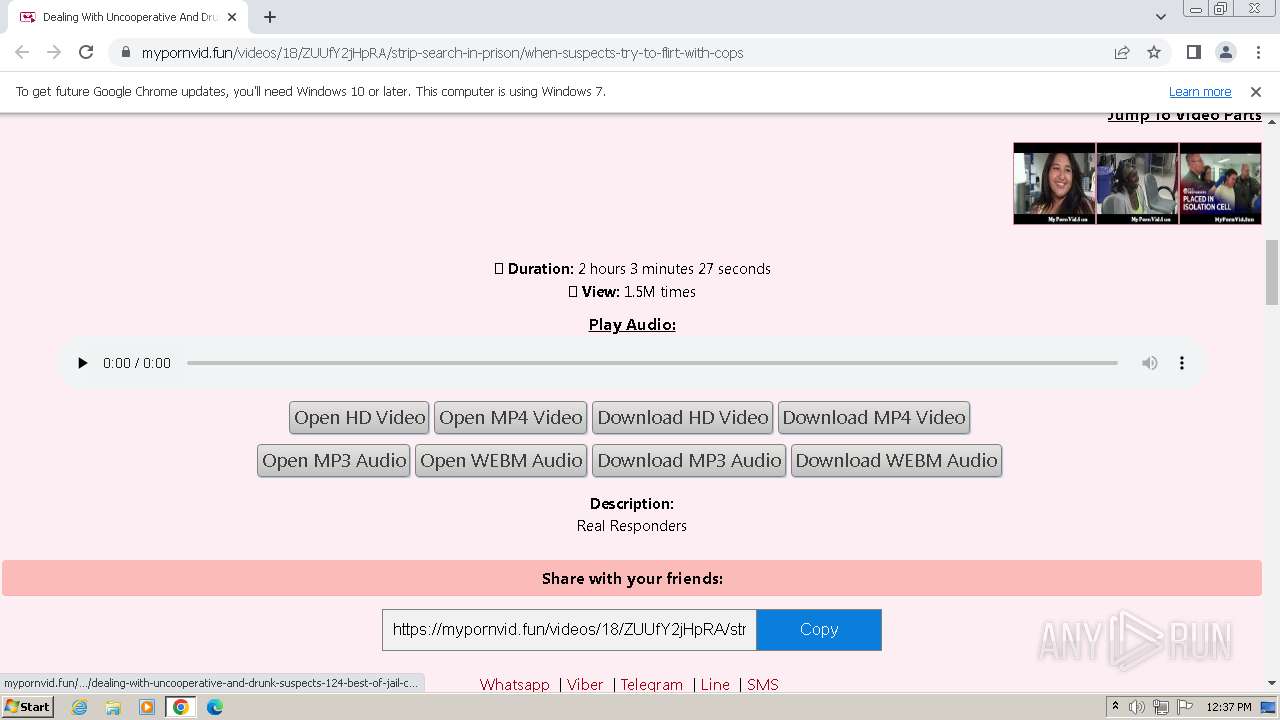Screen dimensions: 1280x720
Task: Open the side panel icon
Action: (x=1194, y=53)
